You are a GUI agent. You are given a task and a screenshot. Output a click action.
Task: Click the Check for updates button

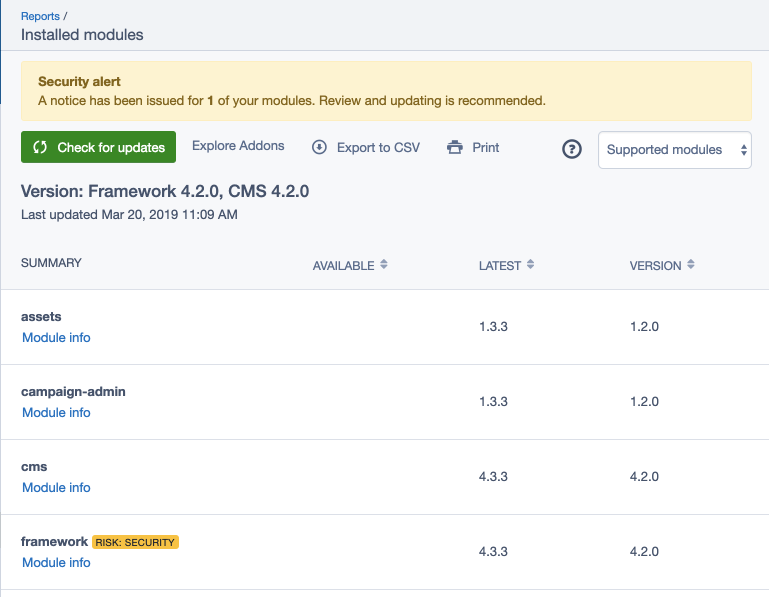click(98, 147)
